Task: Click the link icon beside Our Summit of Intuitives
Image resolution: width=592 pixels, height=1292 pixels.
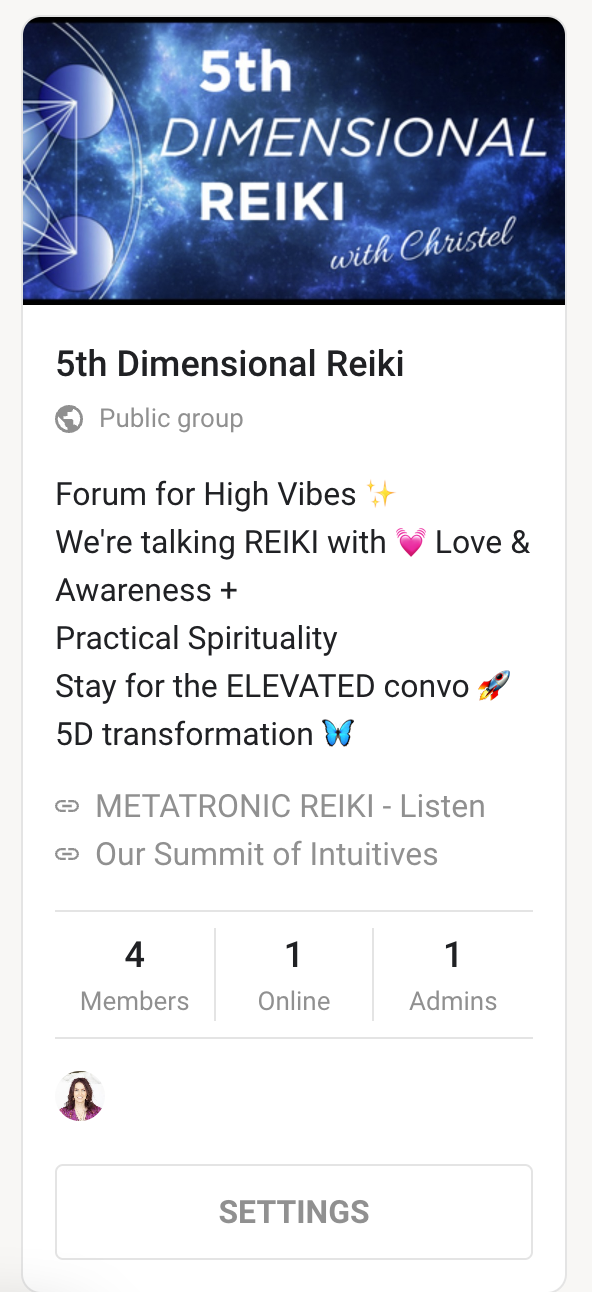Action: click(x=68, y=854)
